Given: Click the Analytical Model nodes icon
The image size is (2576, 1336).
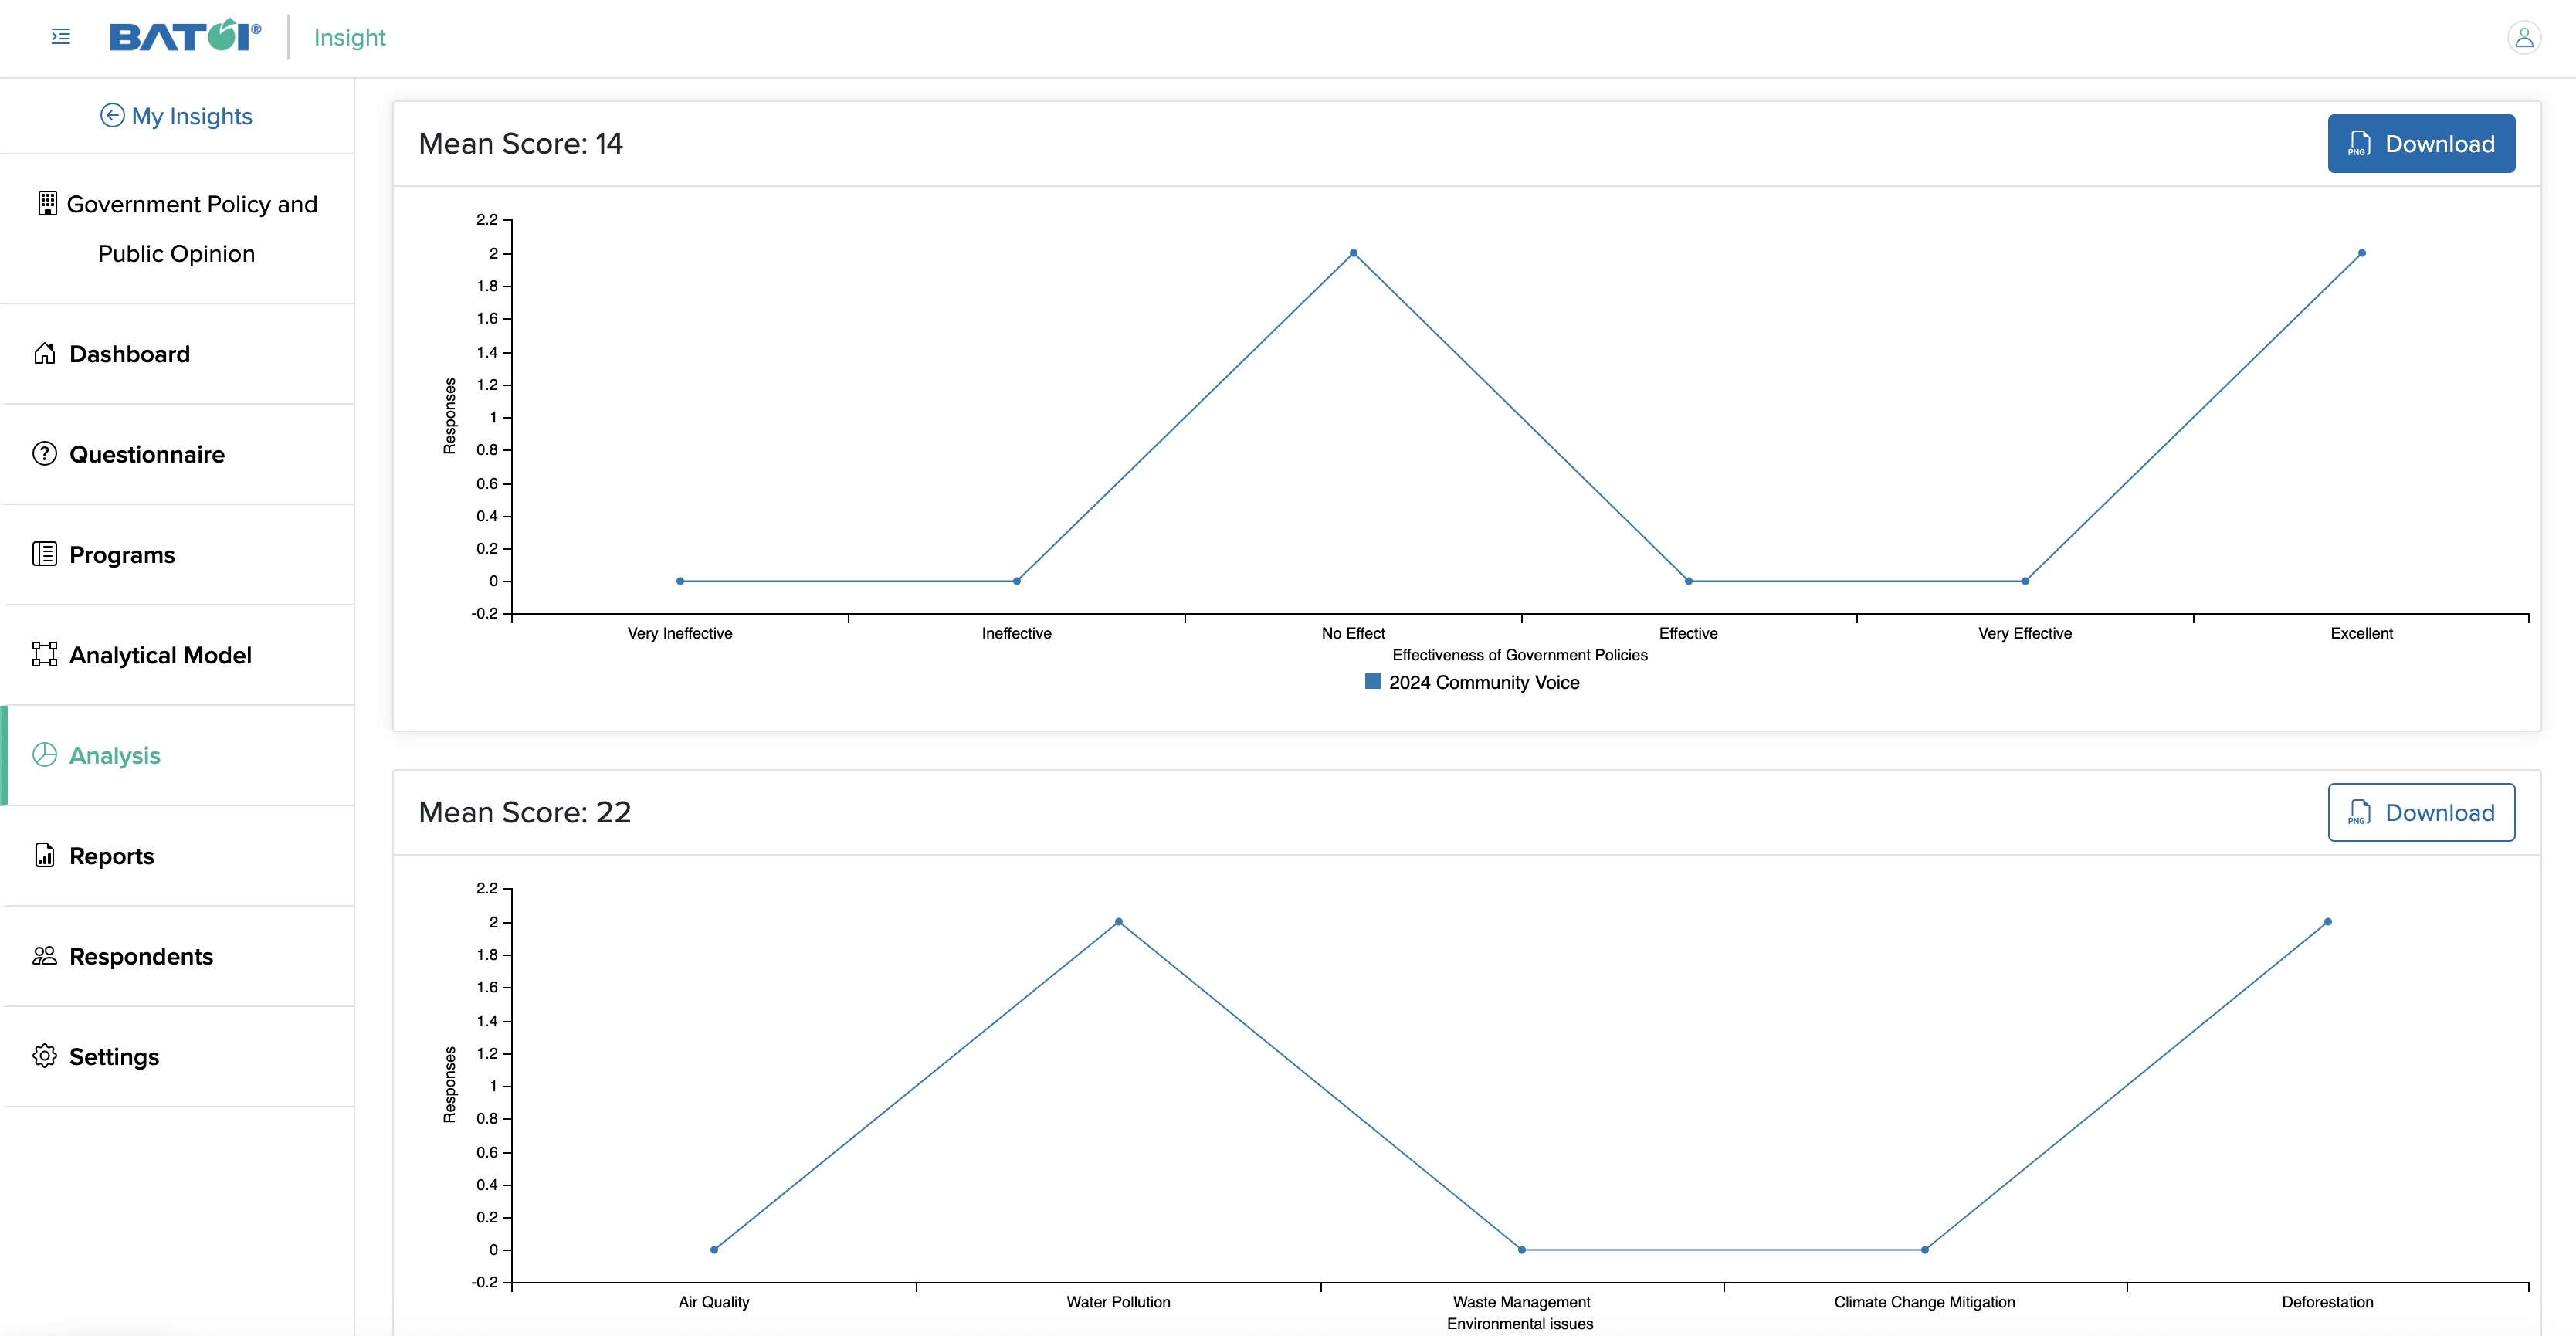Looking at the screenshot, I should pyautogui.click(x=45, y=654).
